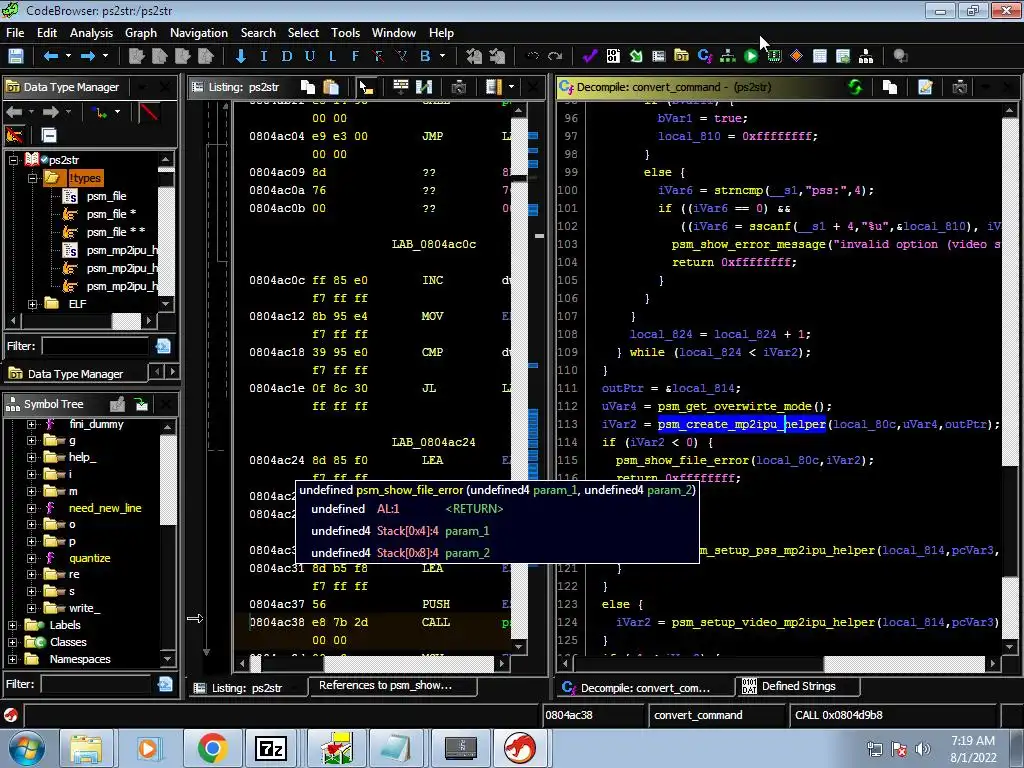Image resolution: width=1024 pixels, height=768 pixels.
Task: Save the program using the floppy disk icon
Action: tap(16, 56)
